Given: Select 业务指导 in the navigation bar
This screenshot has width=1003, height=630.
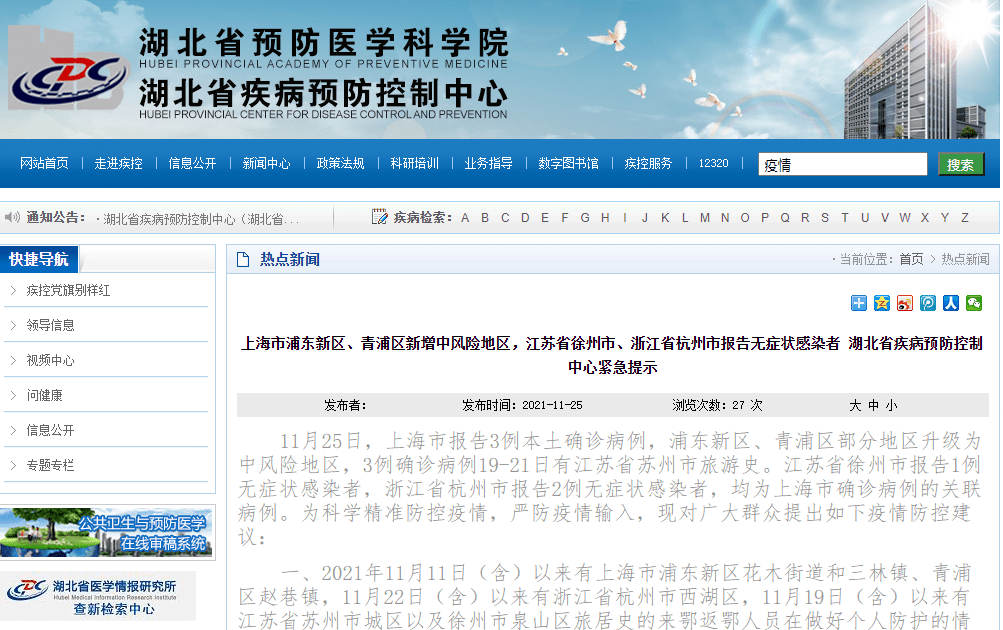Looking at the screenshot, I should 489,163.
